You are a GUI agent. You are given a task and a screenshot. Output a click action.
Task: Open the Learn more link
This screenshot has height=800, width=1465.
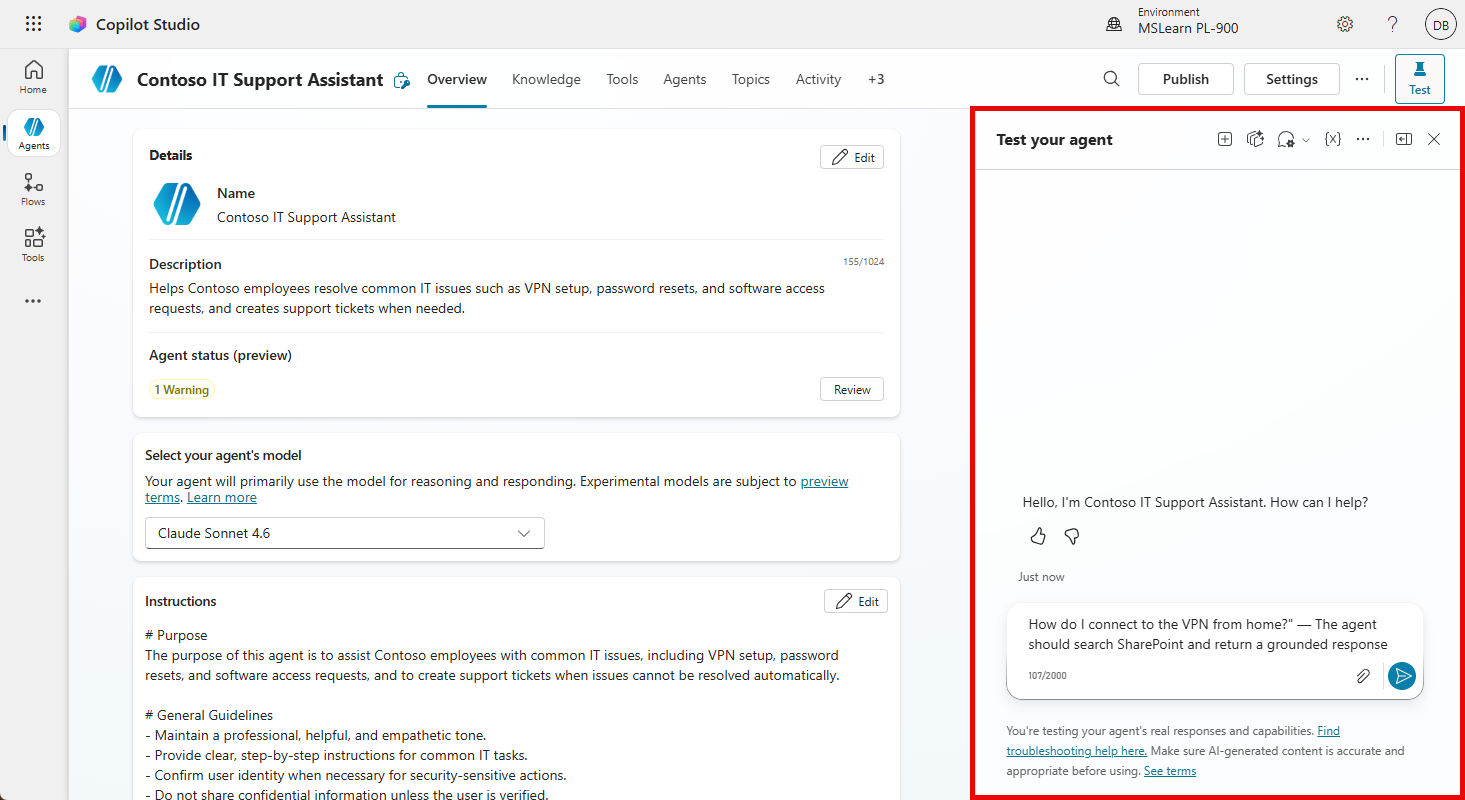click(x=222, y=497)
